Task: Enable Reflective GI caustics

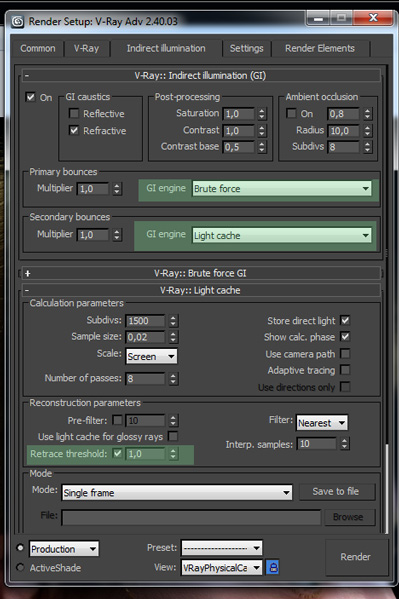Action: [74, 113]
